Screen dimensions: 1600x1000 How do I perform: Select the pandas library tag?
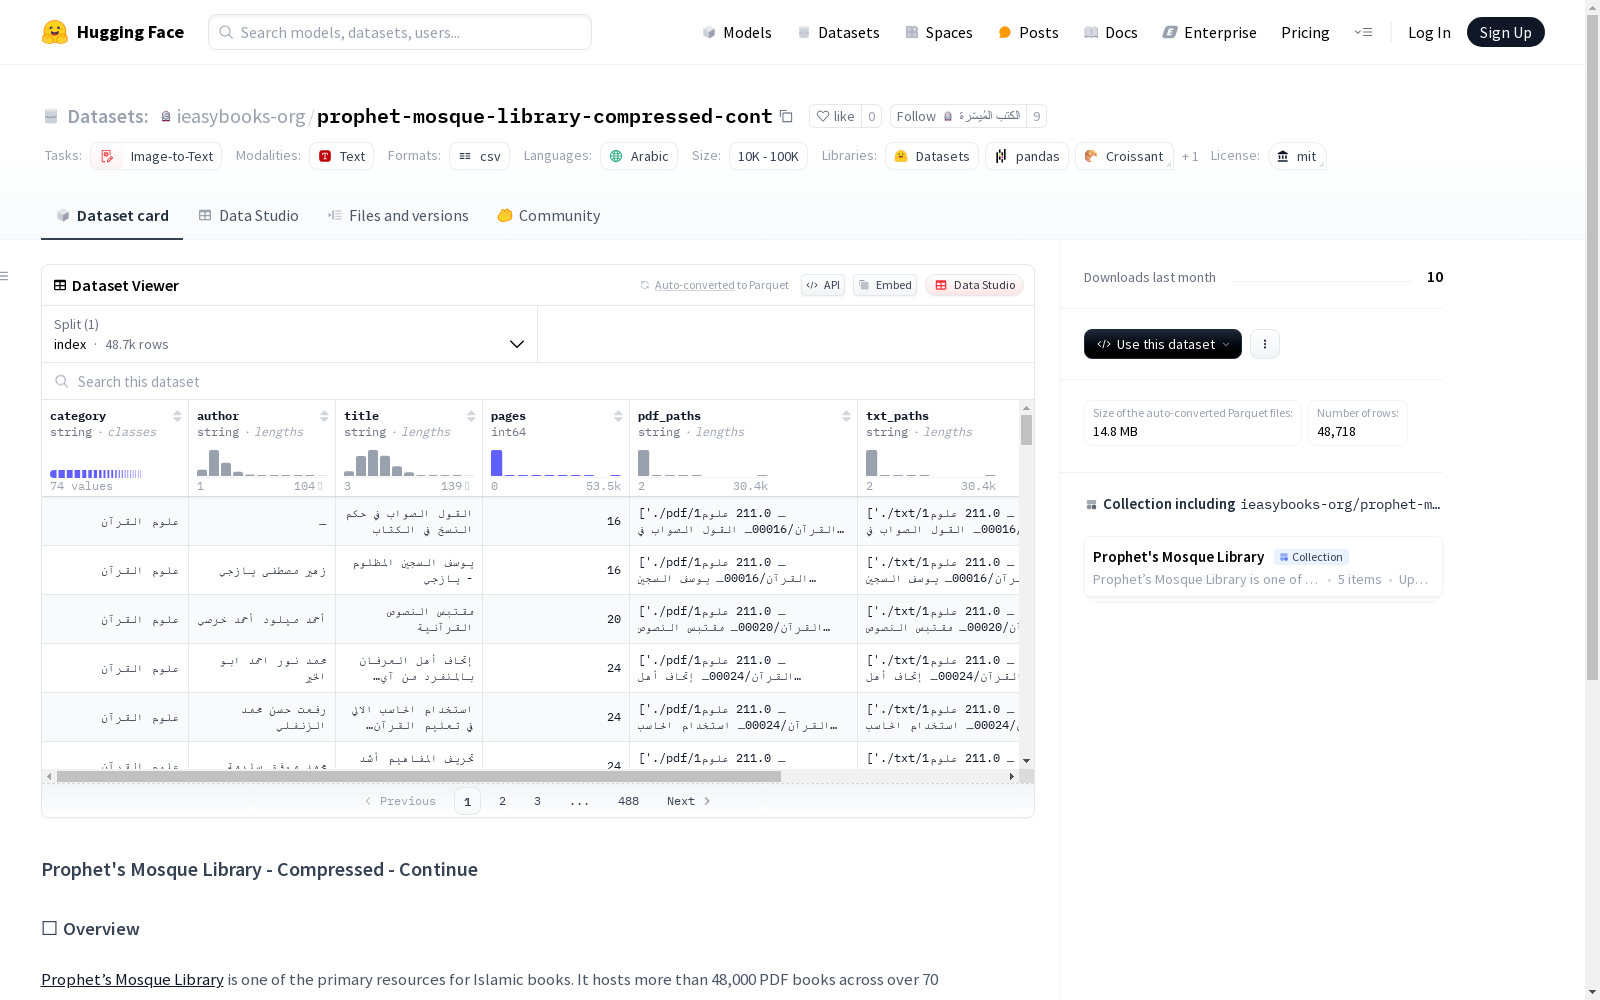pos(1027,156)
